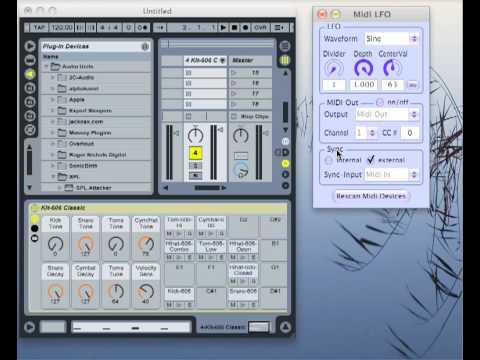The image size is (480, 360).
Task: Click the bottom-left status bar play triangle
Action: pyautogui.click(x=29, y=327)
